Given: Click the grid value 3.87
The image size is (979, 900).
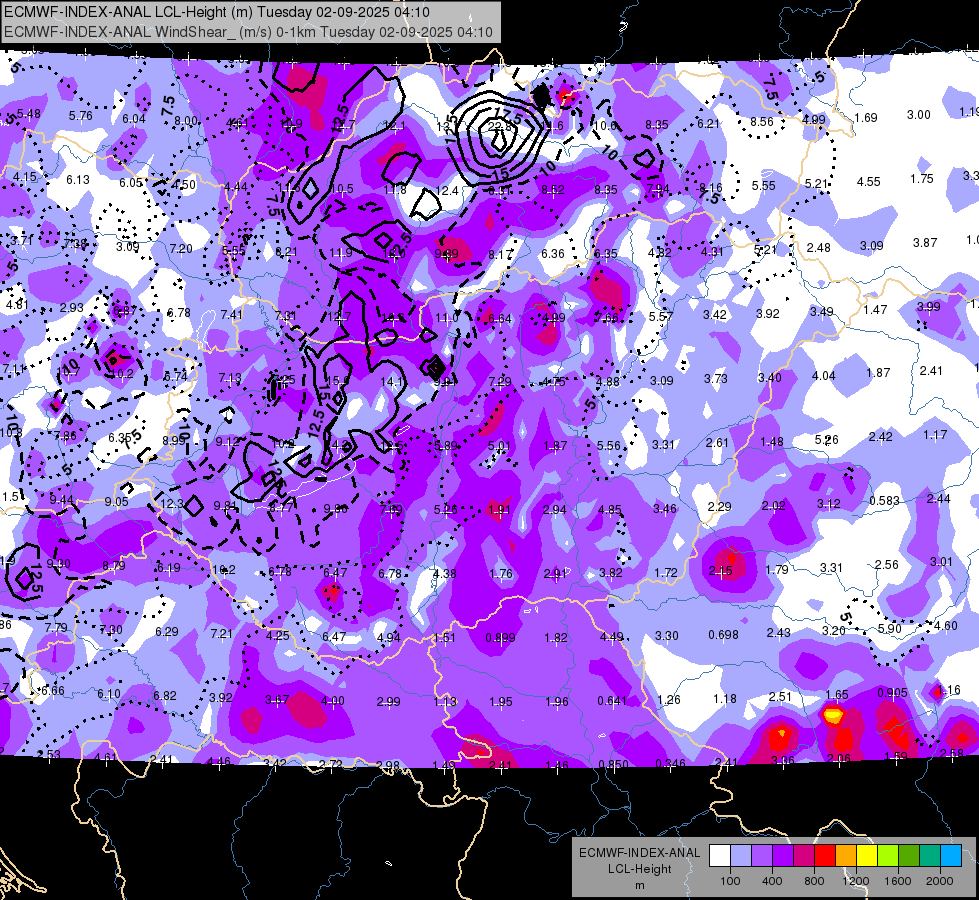Looking at the screenshot, I should click(x=925, y=242).
